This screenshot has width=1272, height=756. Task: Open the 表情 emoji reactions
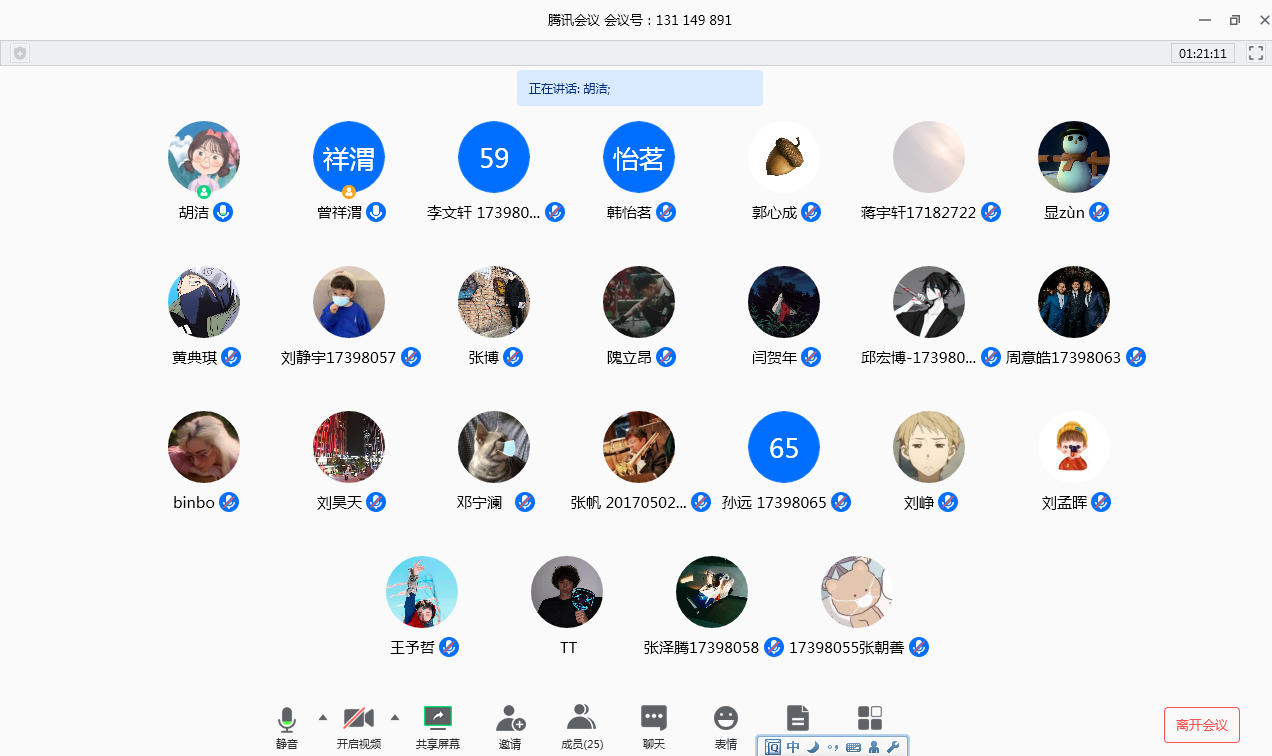tap(726, 725)
